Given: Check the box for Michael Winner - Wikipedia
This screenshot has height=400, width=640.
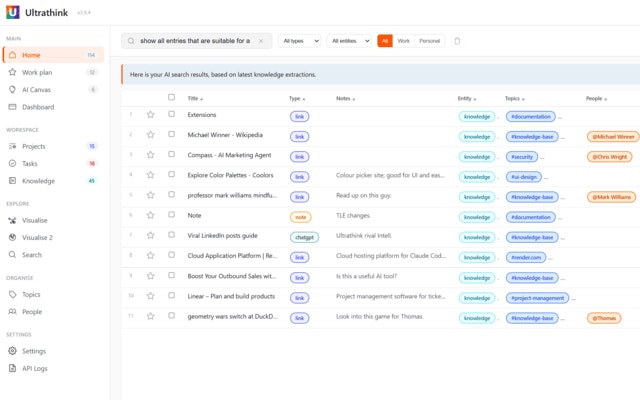Looking at the screenshot, I should [171, 134].
